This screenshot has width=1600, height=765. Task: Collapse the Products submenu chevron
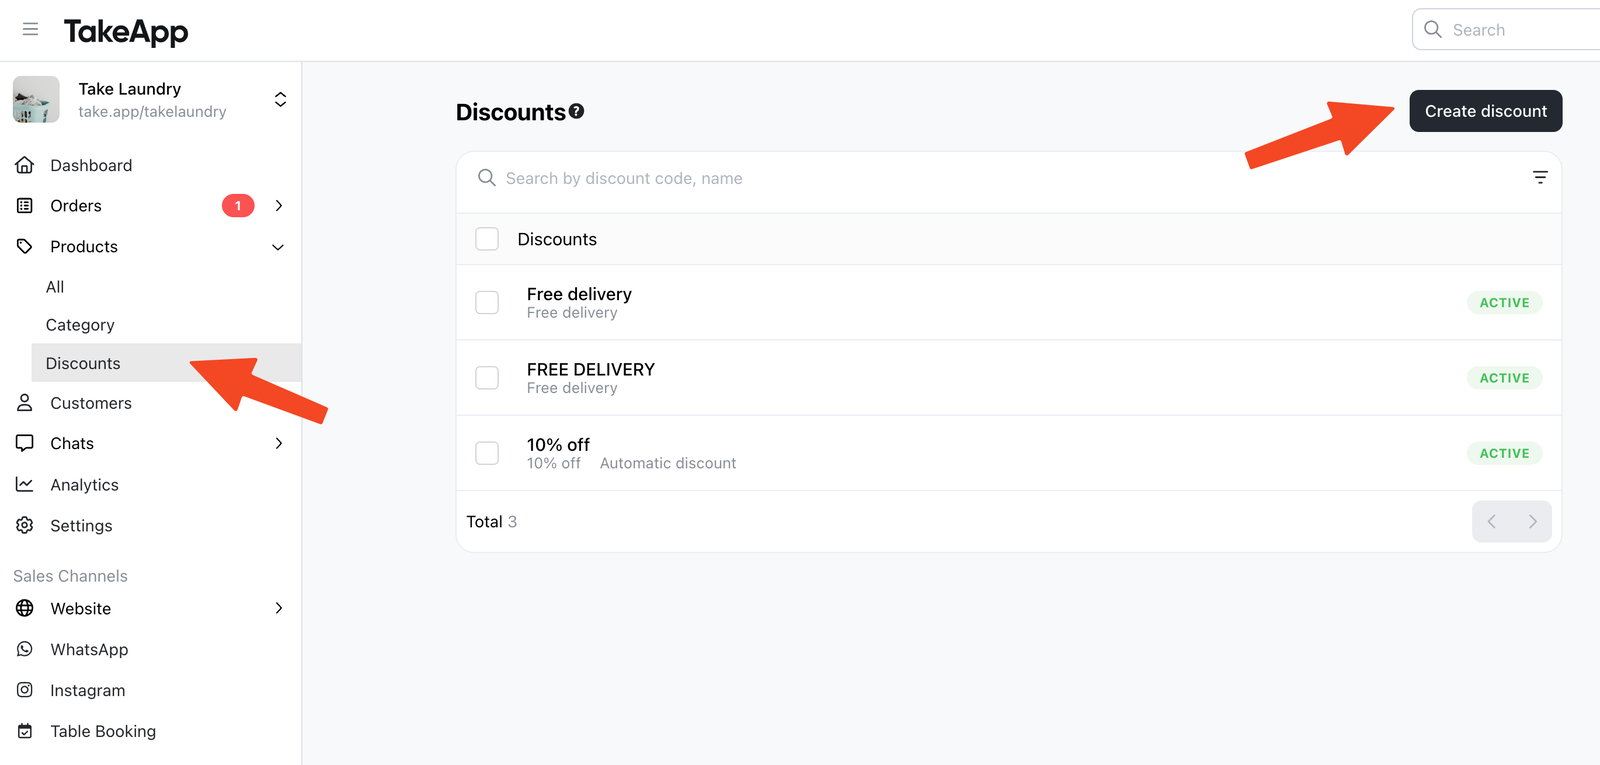(278, 247)
